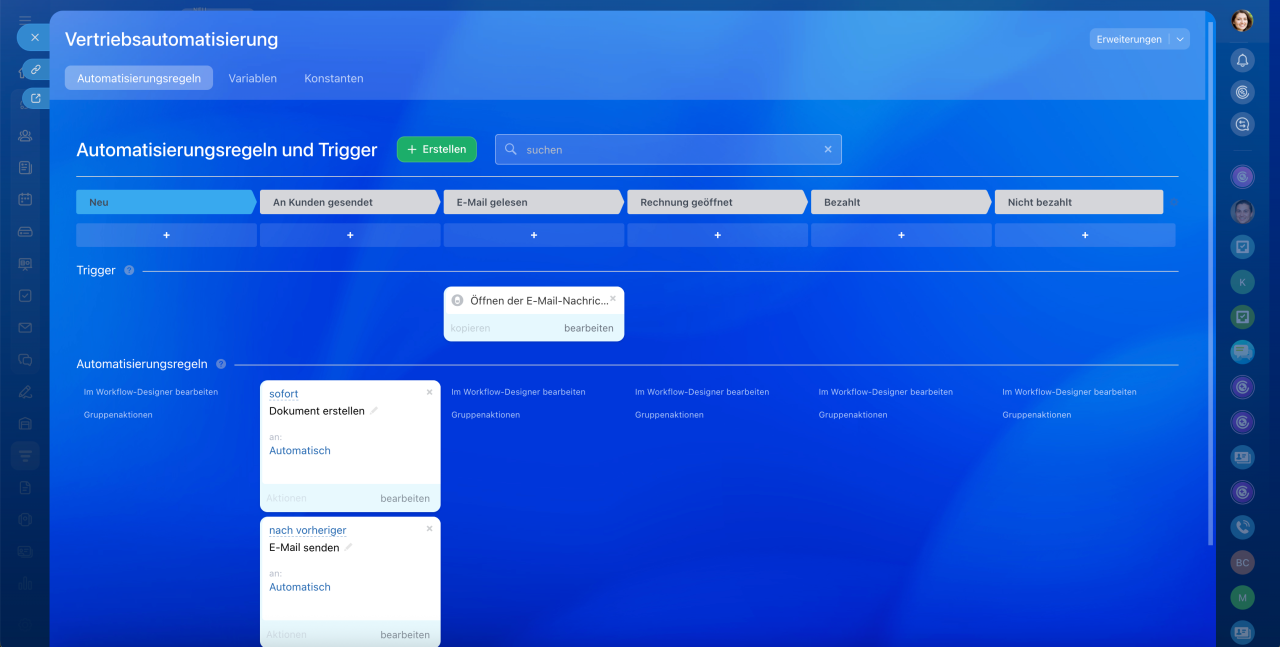
Task: Switch to Konstanten tab
Action: click(334, 78)
